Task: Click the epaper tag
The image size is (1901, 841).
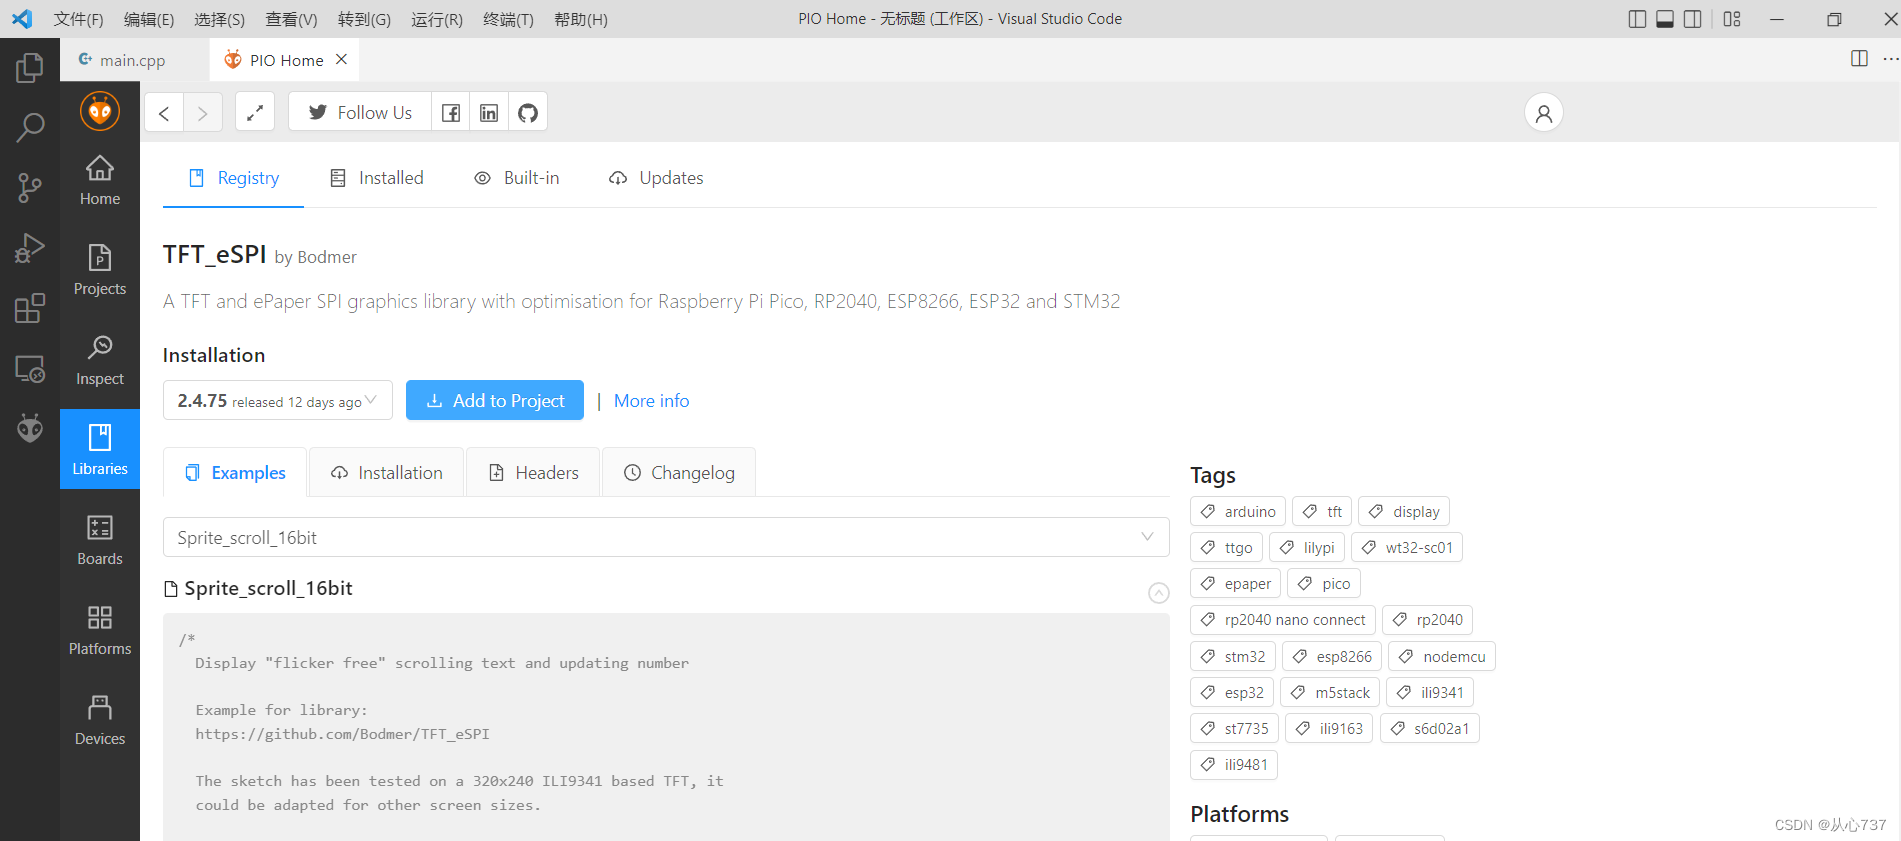Action: point(1236,583)
